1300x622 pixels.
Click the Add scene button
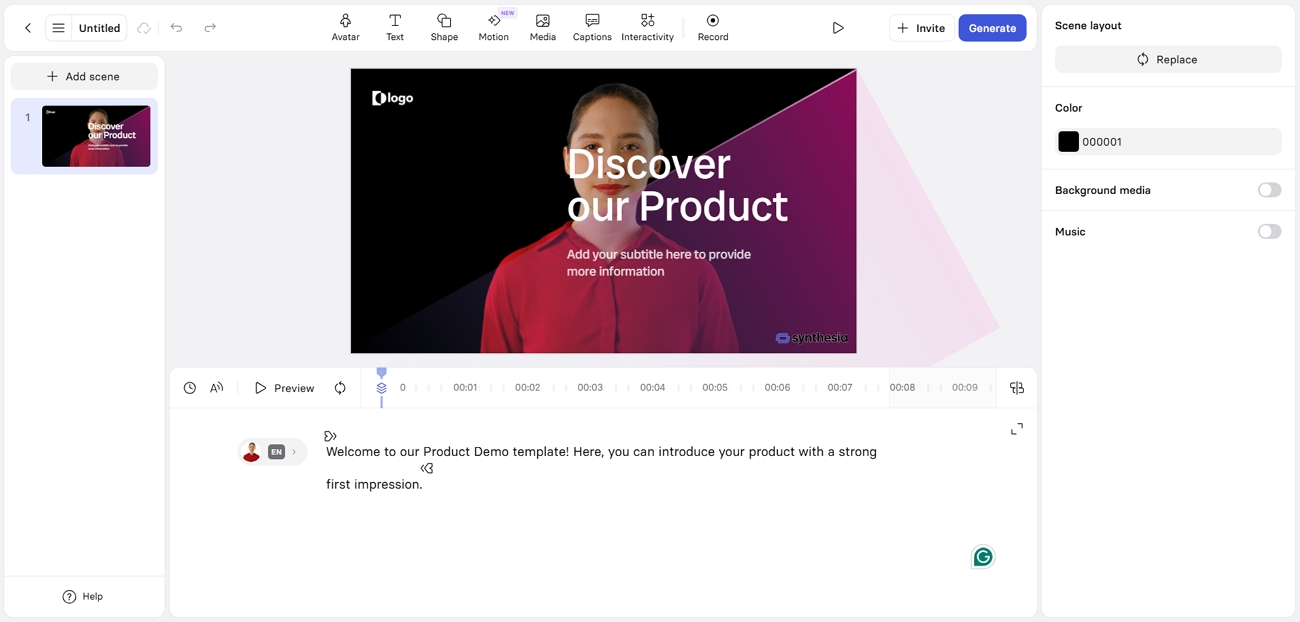(x=84, y=76)
